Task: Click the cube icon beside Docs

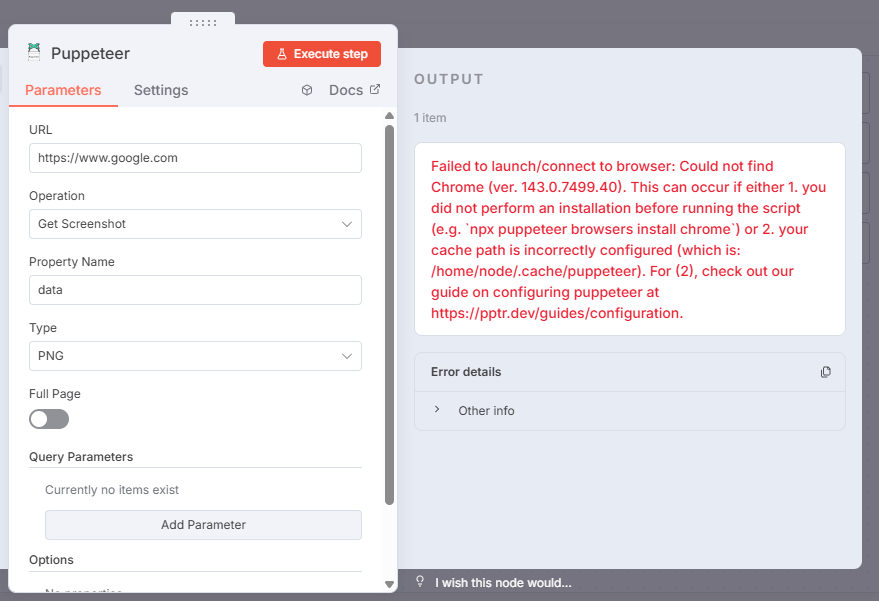Action: click(307, 90)
